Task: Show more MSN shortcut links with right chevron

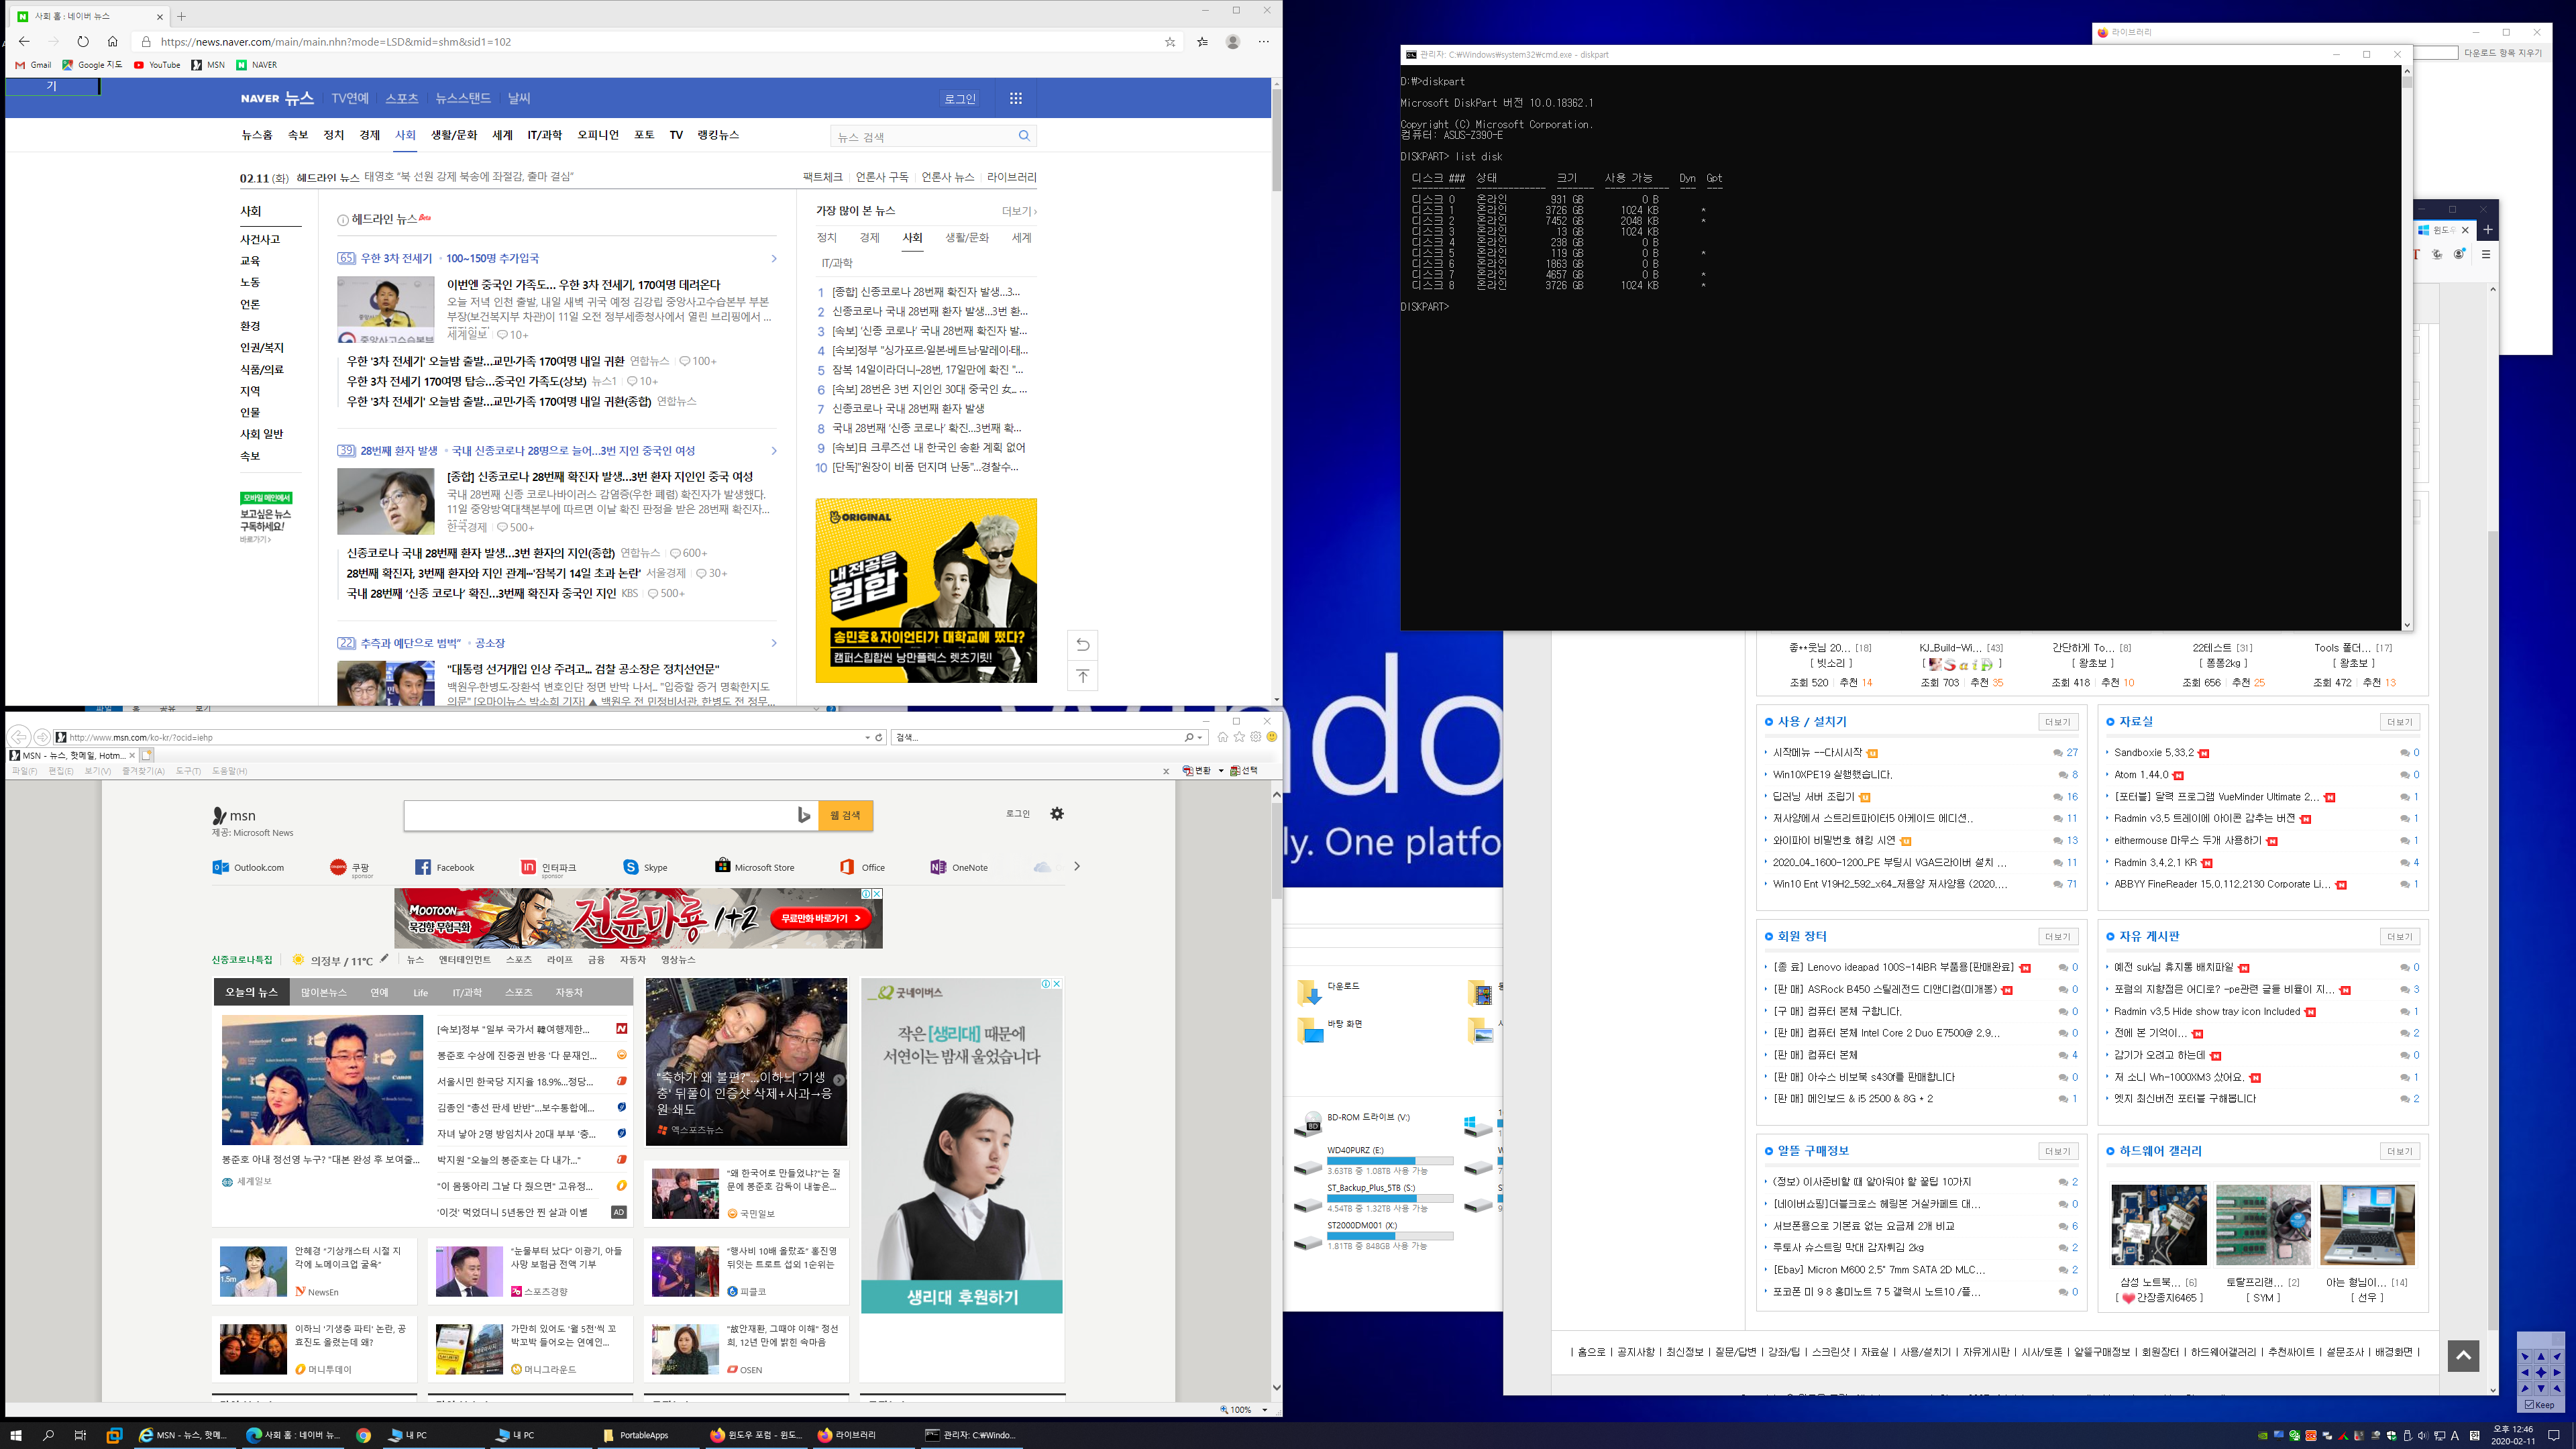Action: click(1076, 866)
